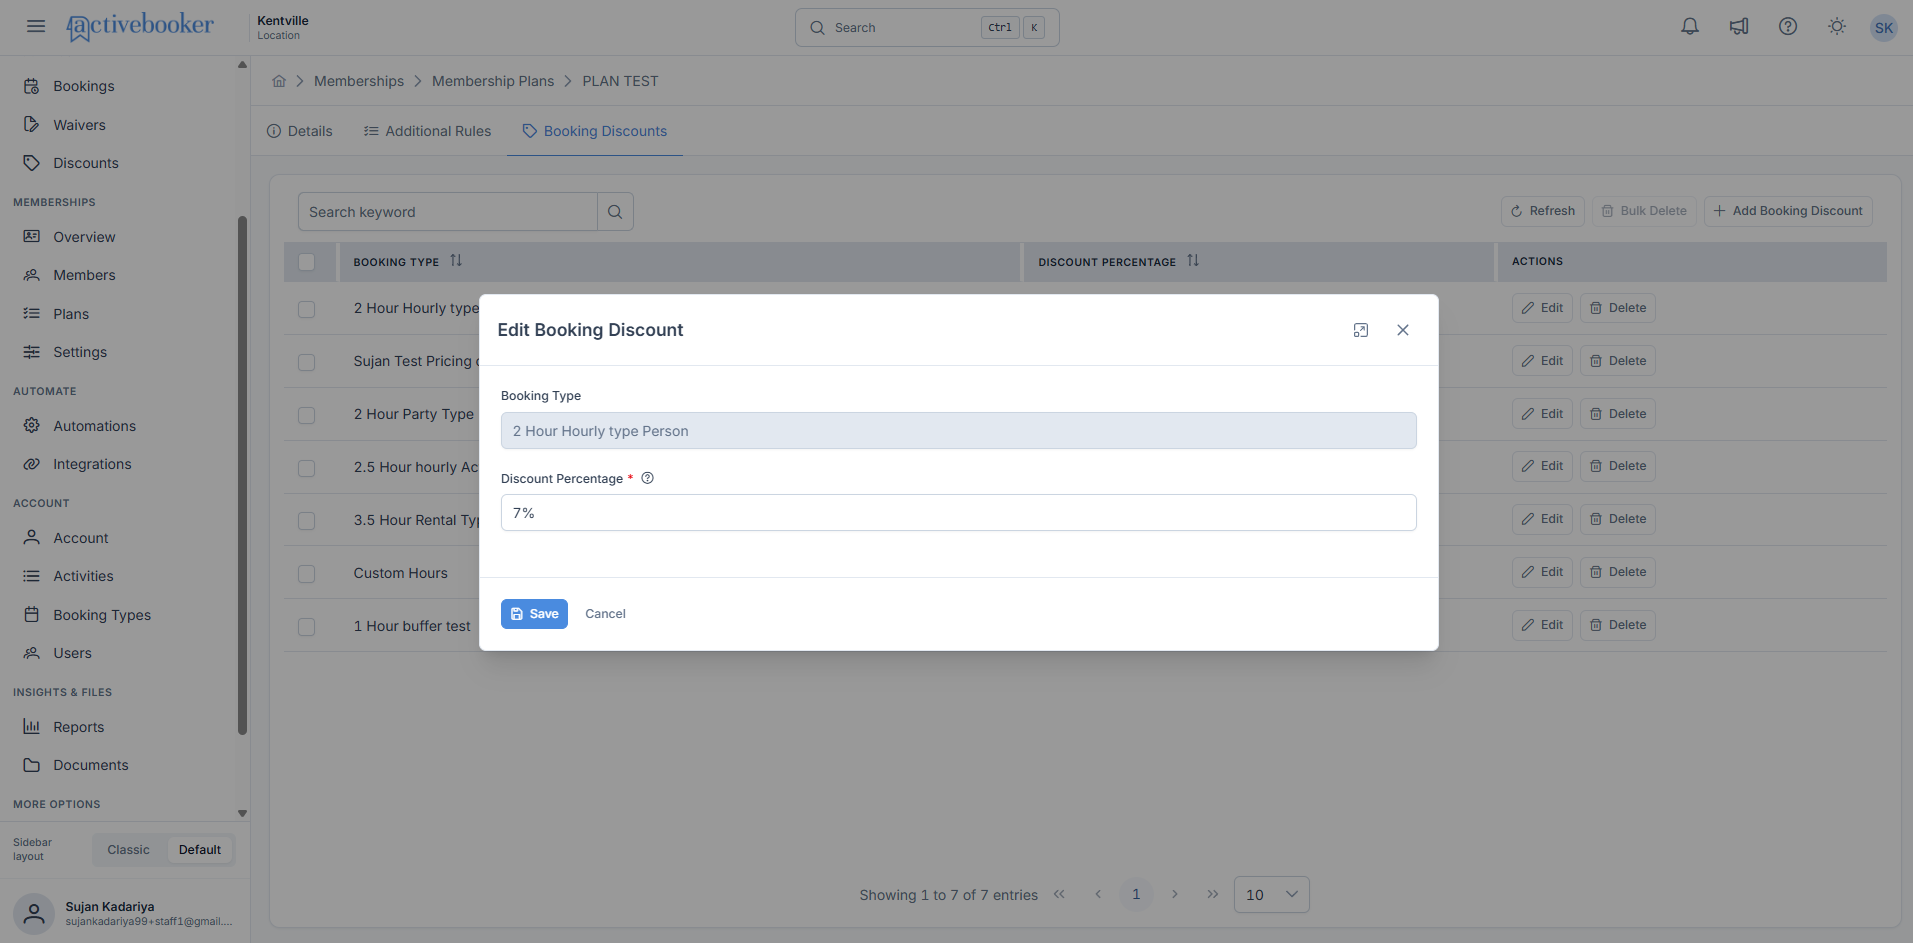Click the notifications bell icon
The width and height of the screenshot is (1913, 943).
1690,27
